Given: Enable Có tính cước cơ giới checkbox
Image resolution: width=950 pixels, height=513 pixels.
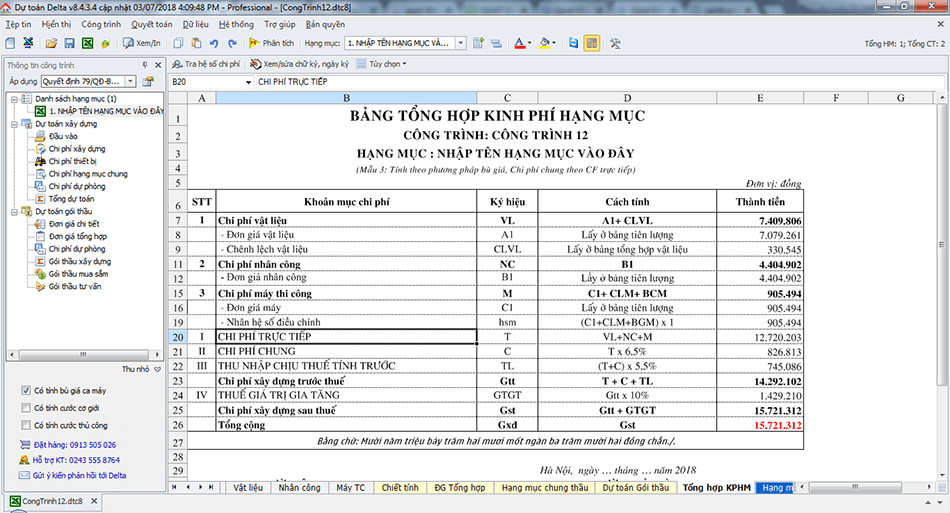Looking at the screenshot, I should (26, 408).
